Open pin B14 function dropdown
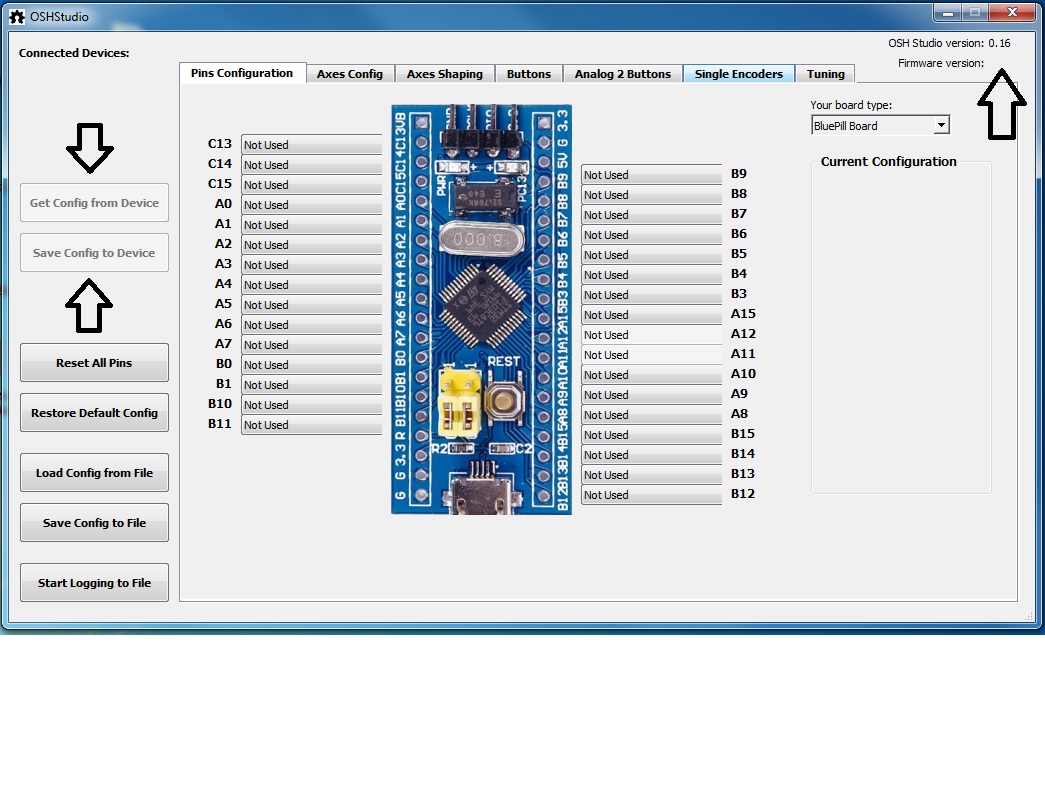 (652, 454)
